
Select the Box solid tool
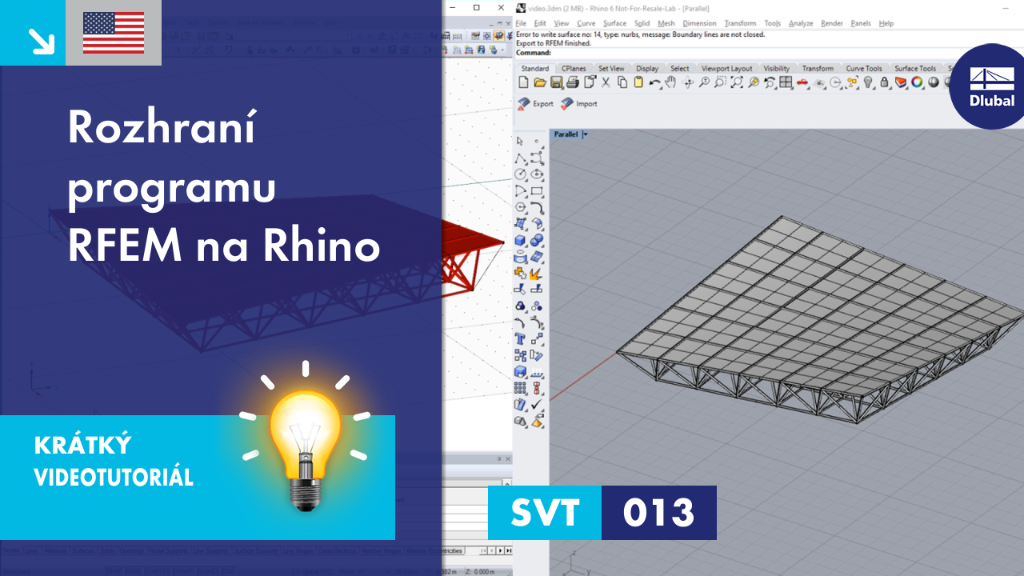tap(520, 240)
